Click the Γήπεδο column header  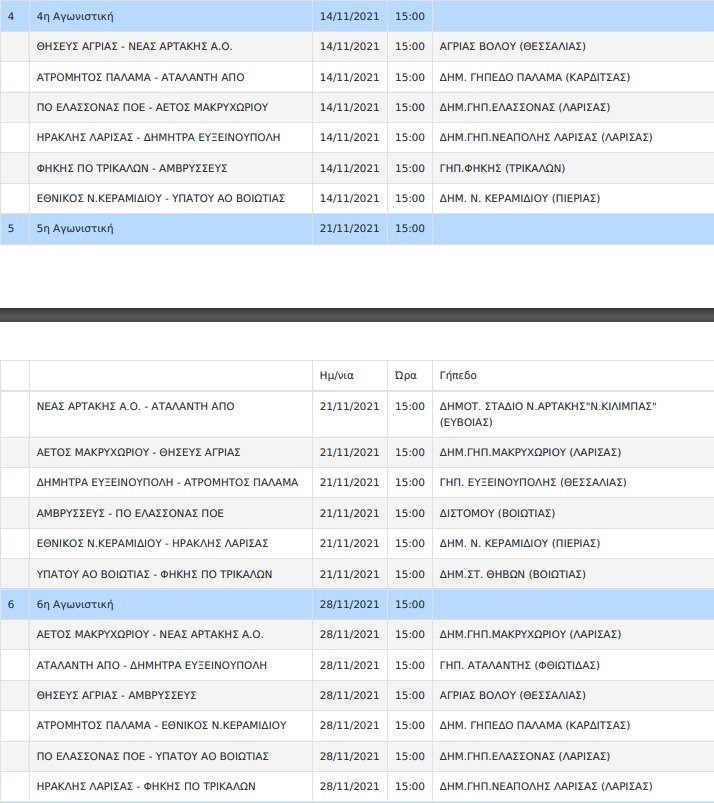[458, 375]
